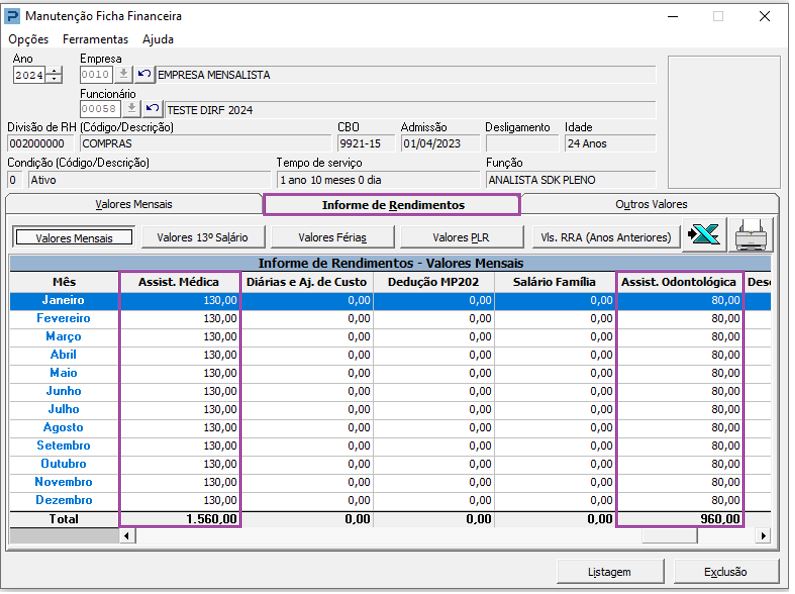This screenshot has width=795, height=594.
Task: Click the undo arrow beside Funcionário code
Action: [x=152, y=109]
